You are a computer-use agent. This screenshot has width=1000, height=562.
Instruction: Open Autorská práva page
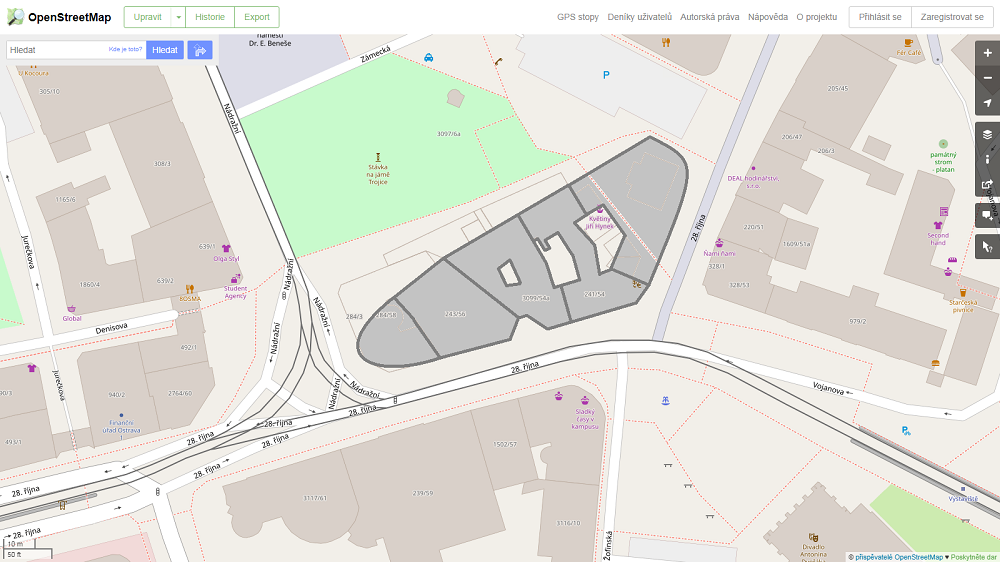click(710, 17)
